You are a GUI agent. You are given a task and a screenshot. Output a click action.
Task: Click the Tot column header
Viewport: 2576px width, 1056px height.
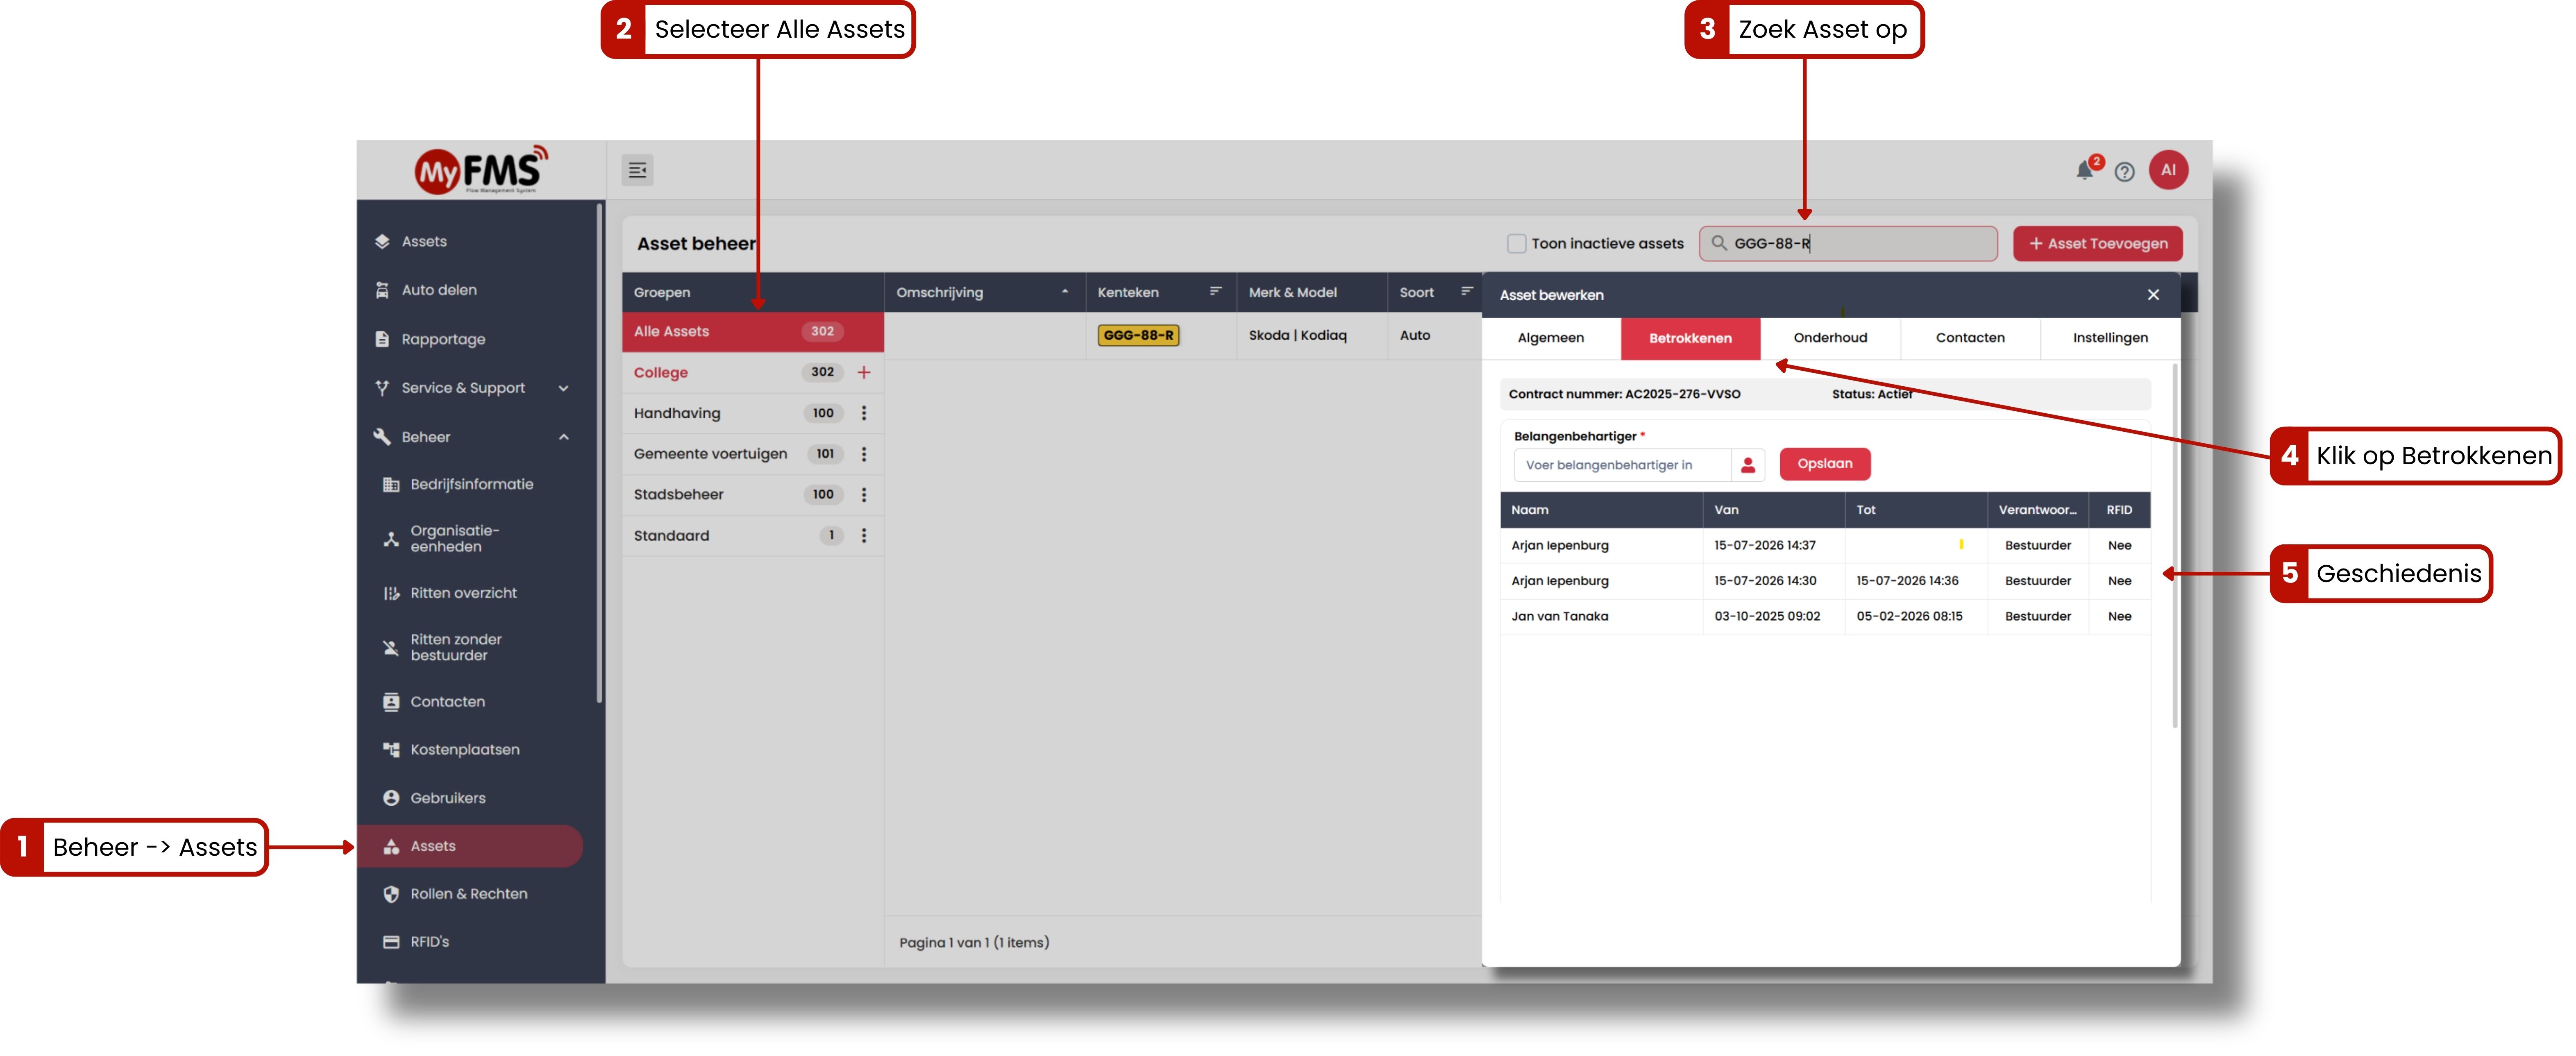pos(1916,510)
